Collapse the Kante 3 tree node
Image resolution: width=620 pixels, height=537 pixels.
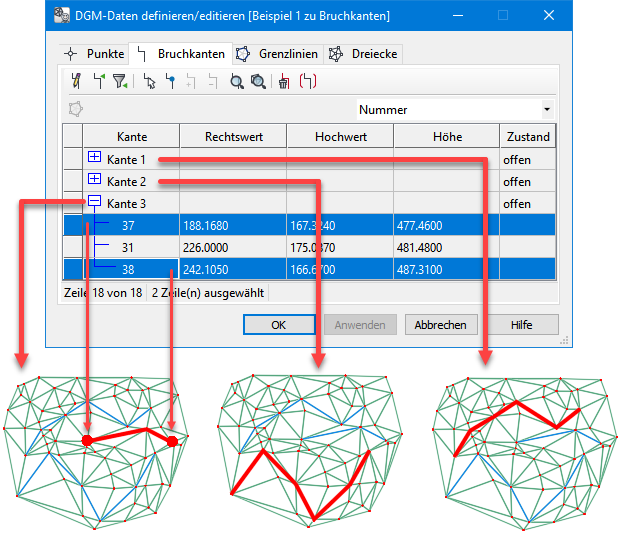click(95, 203)
